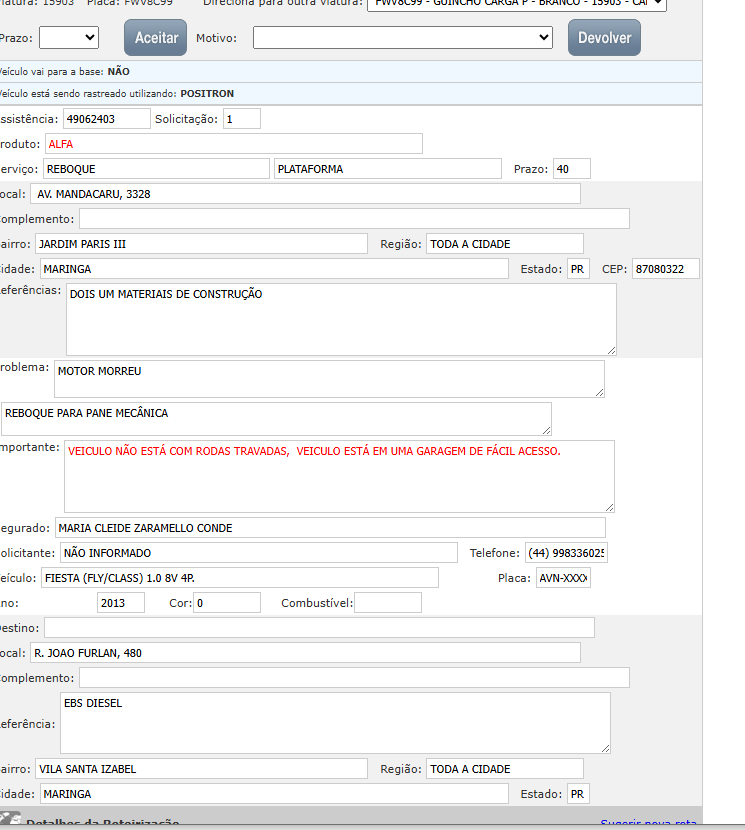This screenshot has width=745, height=830.
Task: Click the origin Cidade field MARINGA
Action: pyautogui.click(x=274, y=268)
